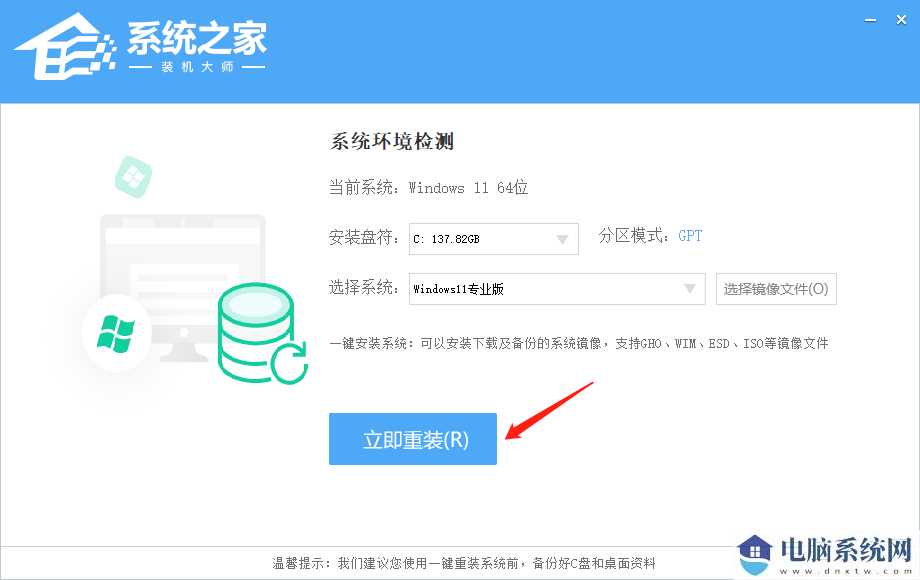Expand the 安装盘符 drive dropdown arrow
This screenshot has width=920, height=580.
(x=562, y=239)
